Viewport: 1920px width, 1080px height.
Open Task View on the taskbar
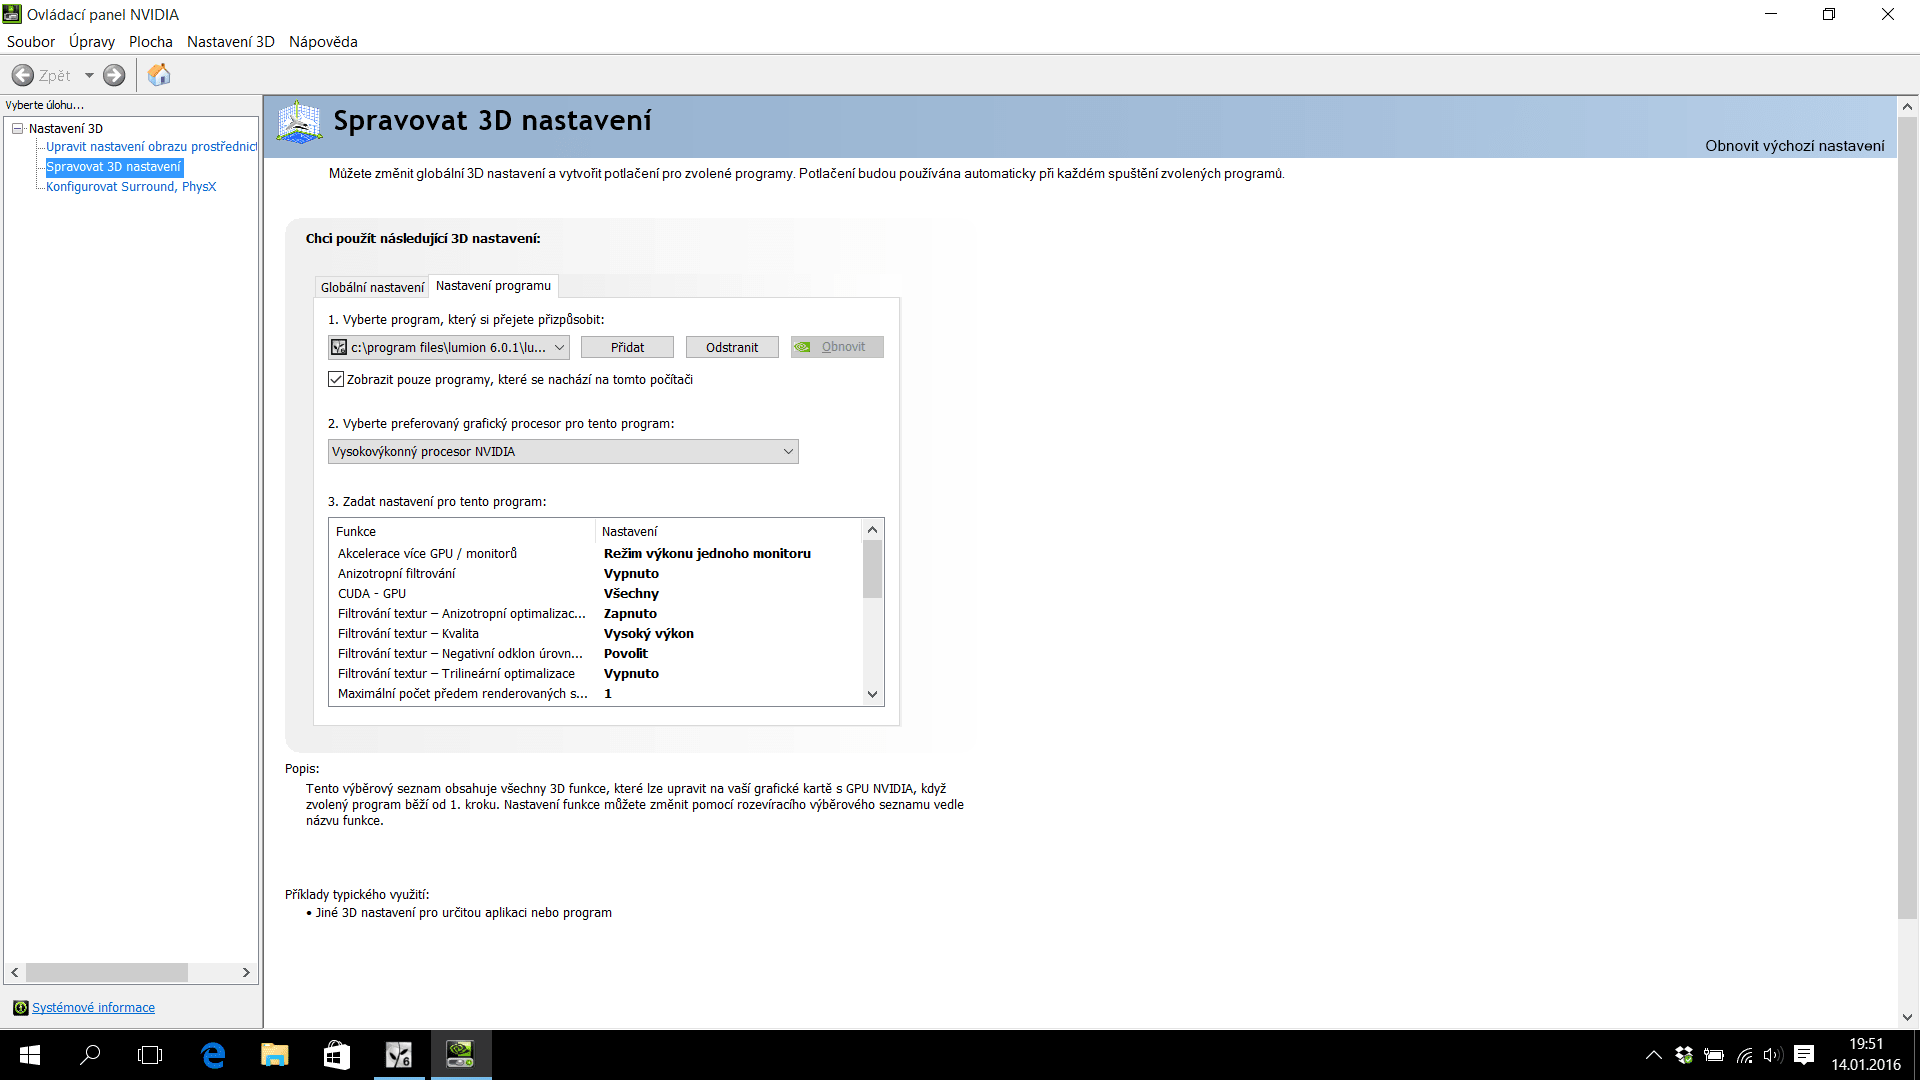pyautogui.click(x=150, y=1055)
